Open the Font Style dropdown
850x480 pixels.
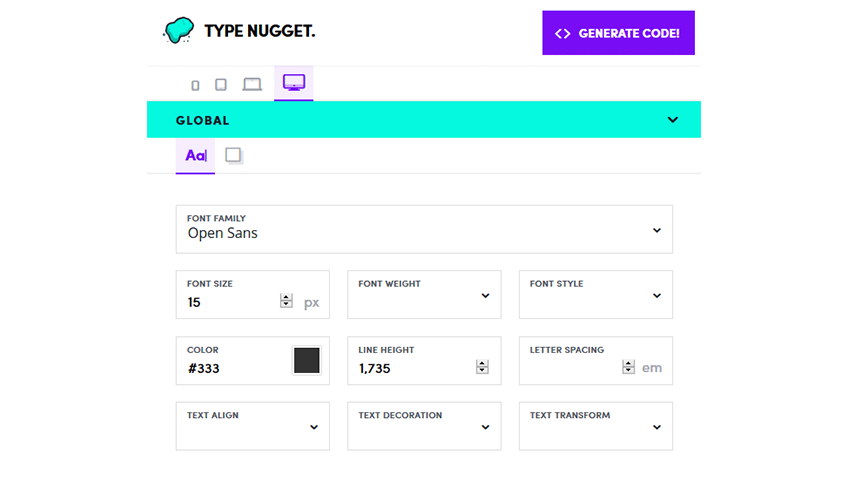coord(595,295)
